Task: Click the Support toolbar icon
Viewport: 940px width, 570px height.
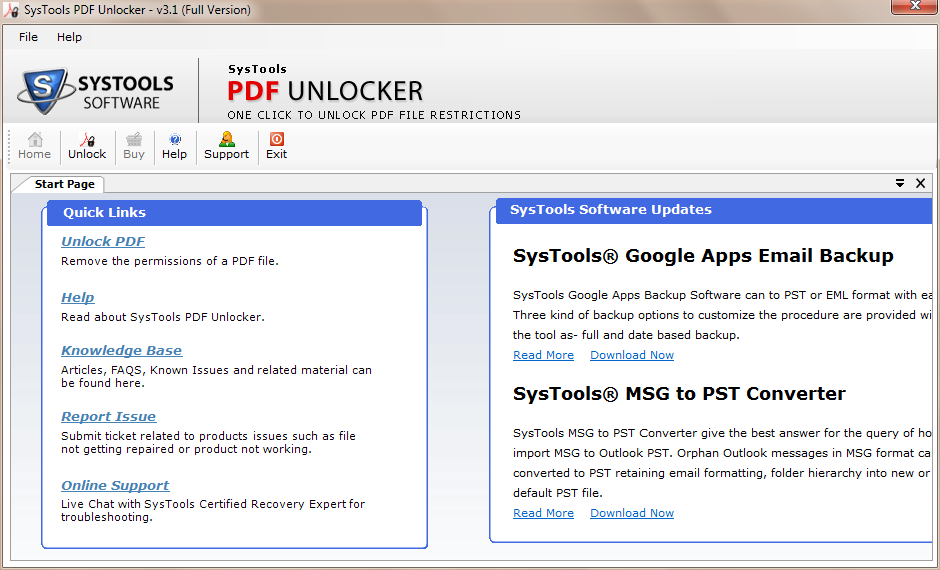Action: pos(226,140)
